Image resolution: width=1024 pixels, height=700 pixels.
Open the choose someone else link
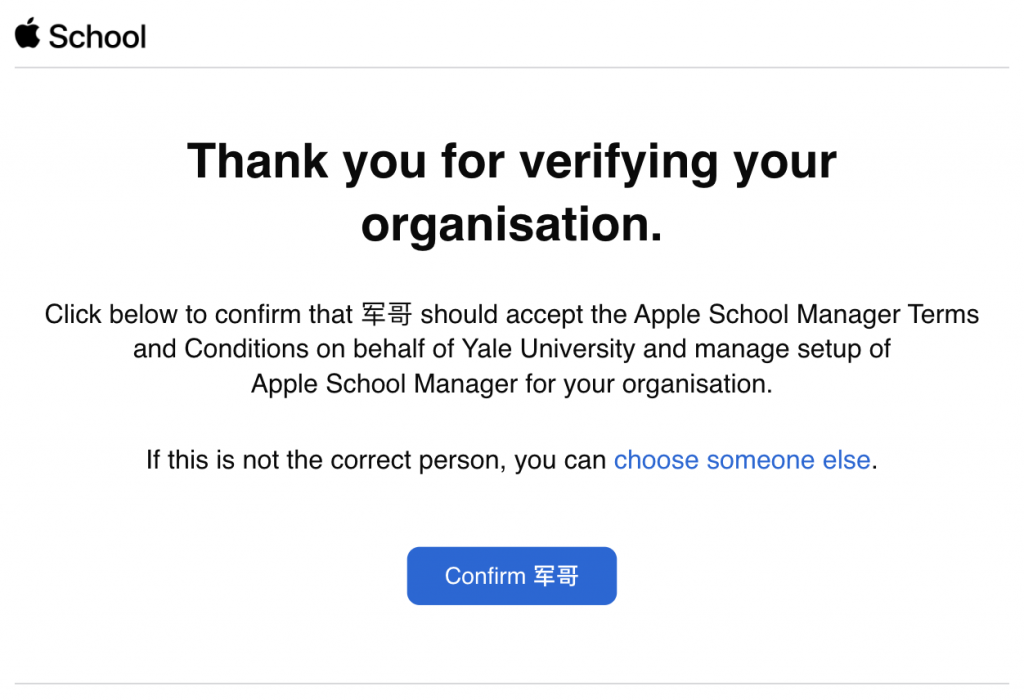741,461
